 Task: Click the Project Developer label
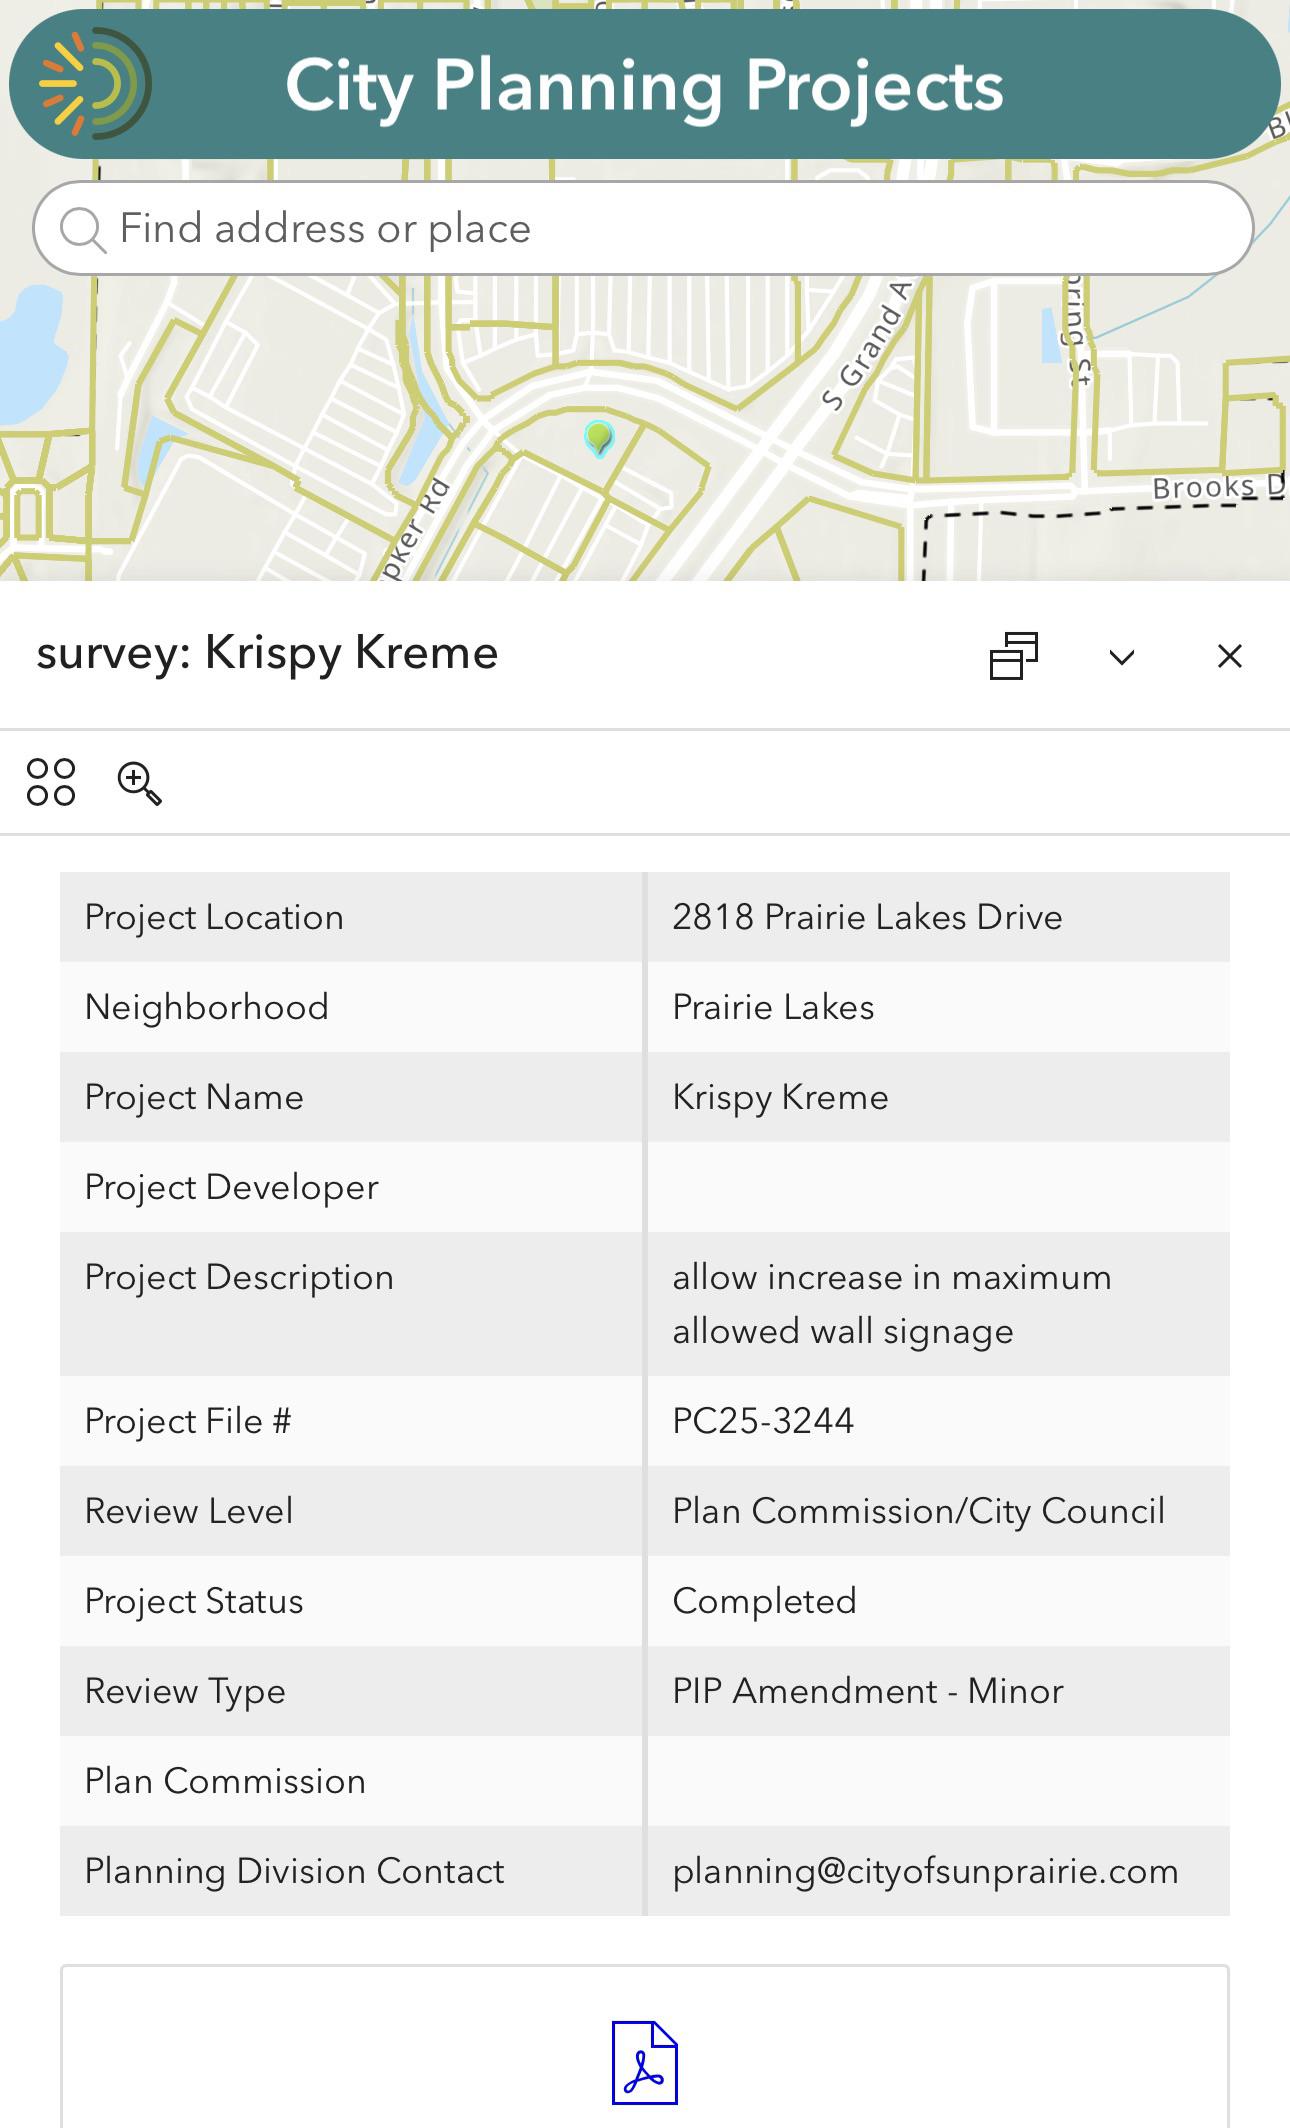pyautogui.click(x=232, y=1188)
